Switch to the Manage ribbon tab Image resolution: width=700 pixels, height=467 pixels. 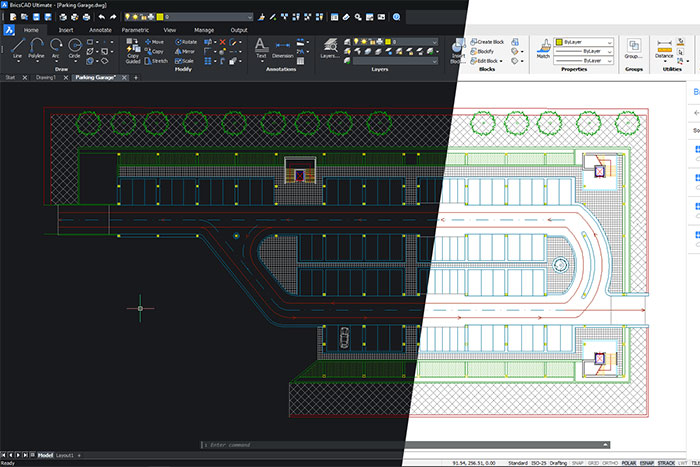[x=204, y=30]
